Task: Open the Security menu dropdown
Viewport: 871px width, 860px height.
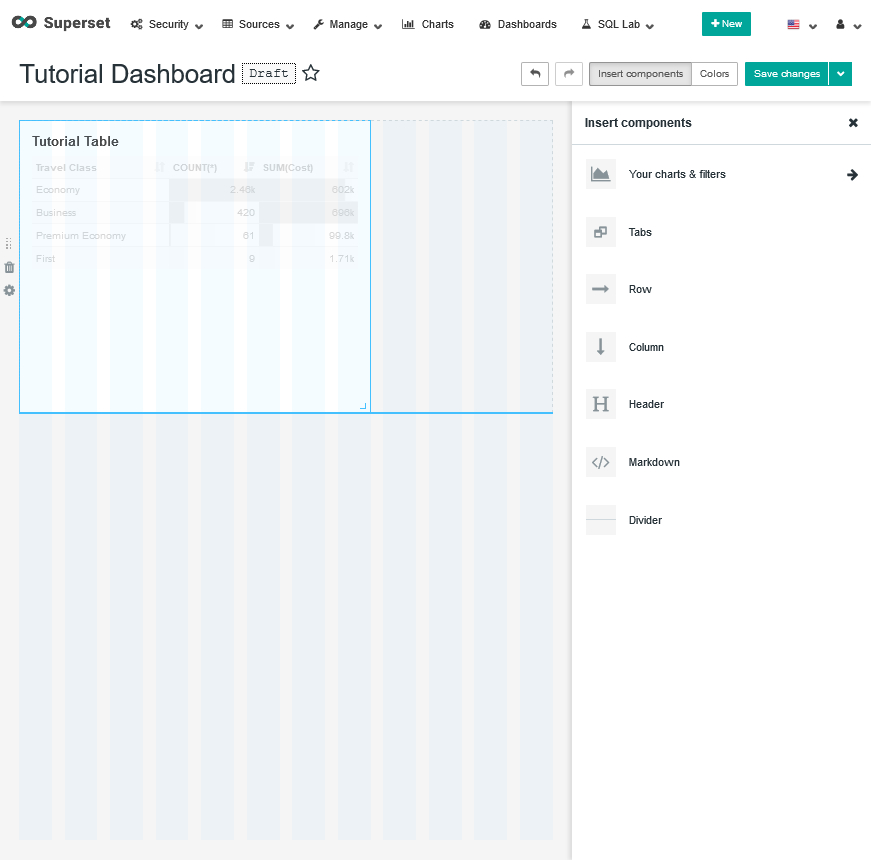Action: coord(167,24)
